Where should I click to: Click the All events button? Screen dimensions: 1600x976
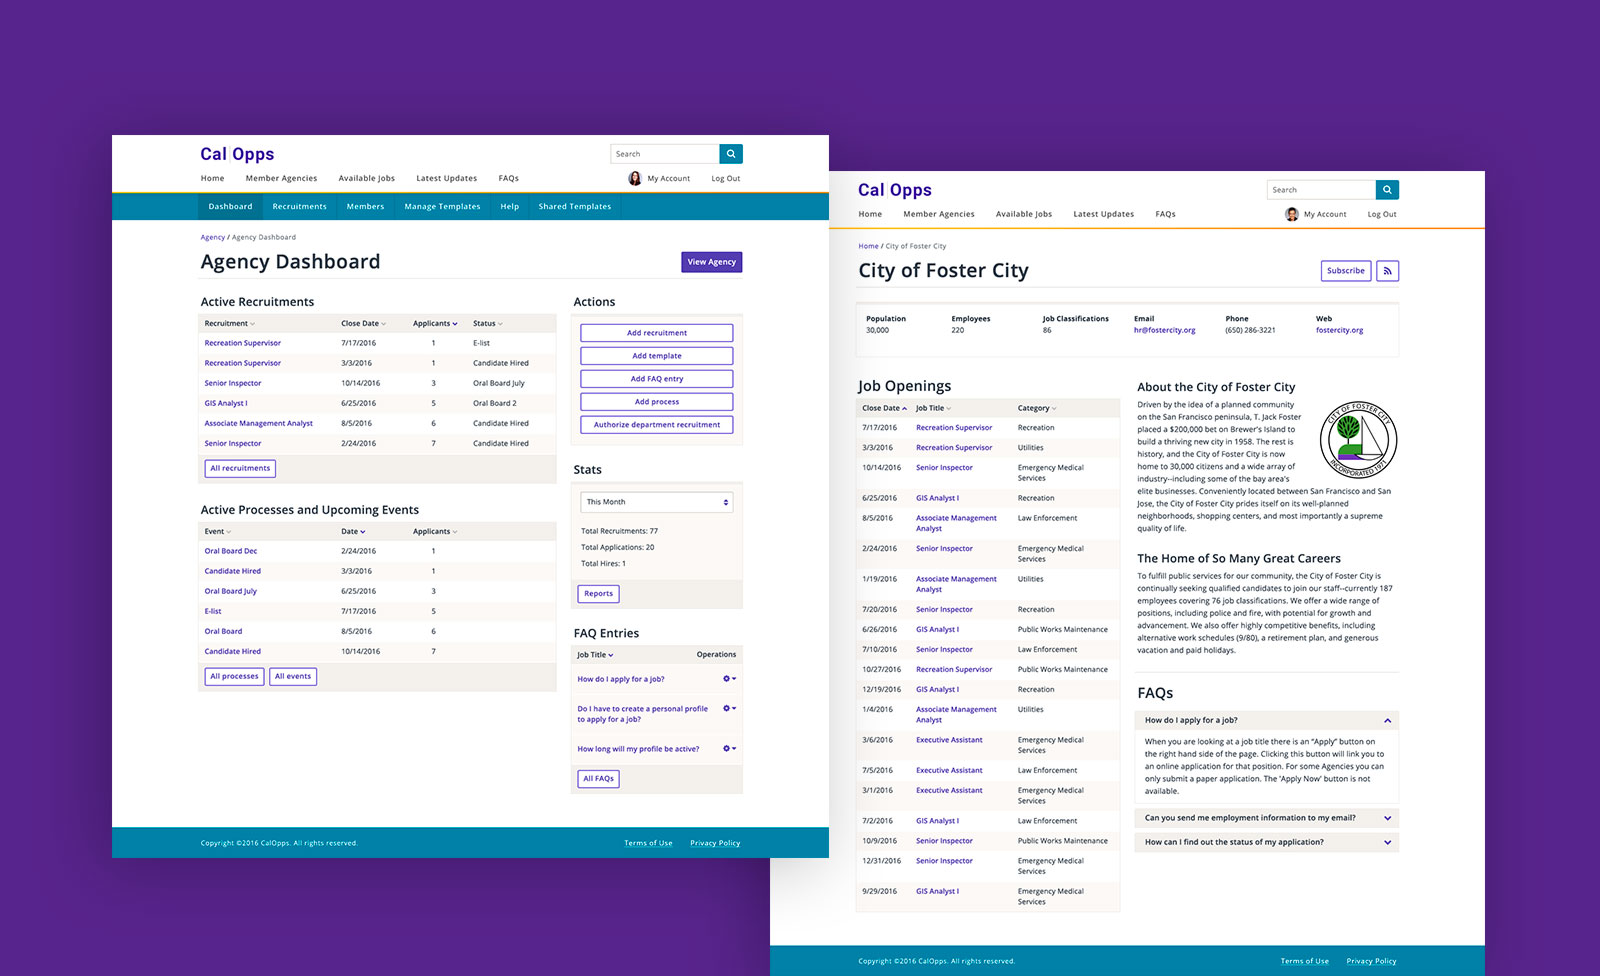point(293,677)
